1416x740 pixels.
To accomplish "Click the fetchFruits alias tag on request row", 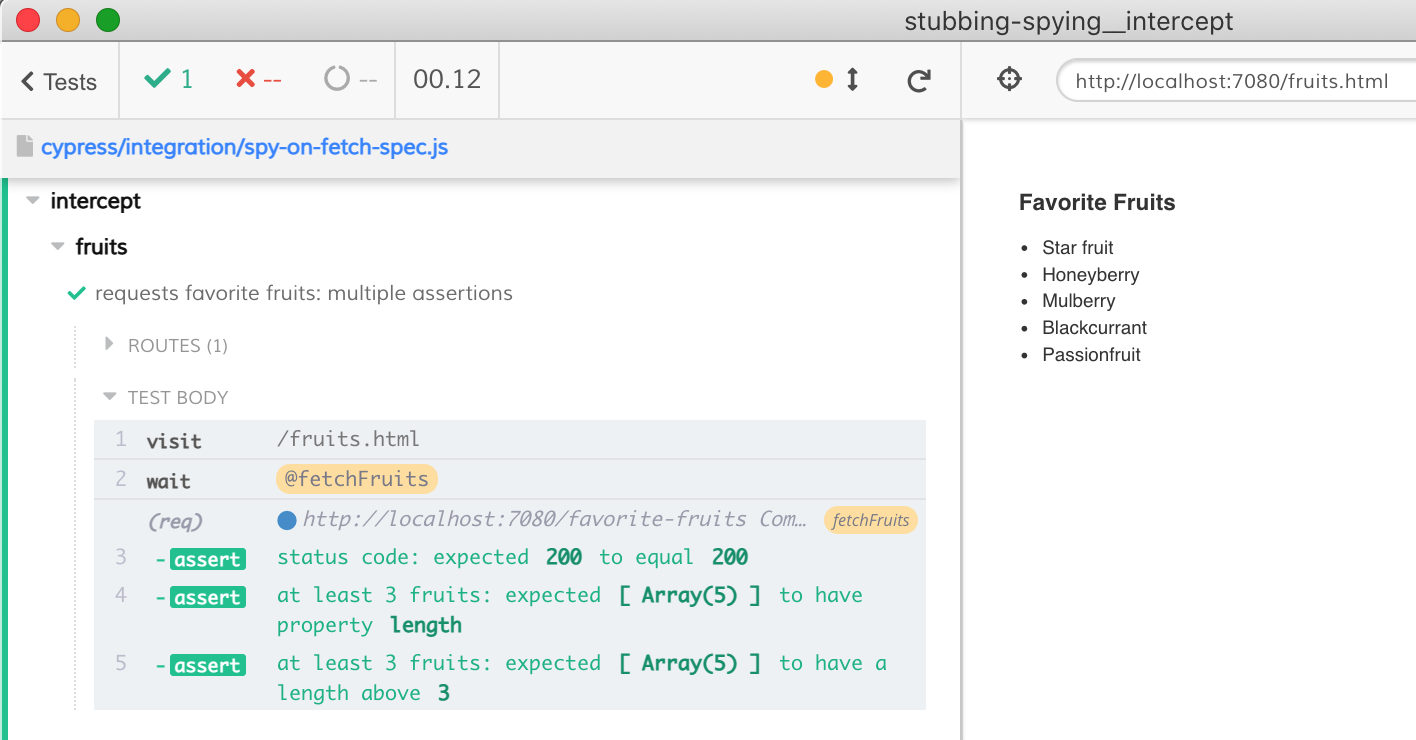I will click(870, 520).
